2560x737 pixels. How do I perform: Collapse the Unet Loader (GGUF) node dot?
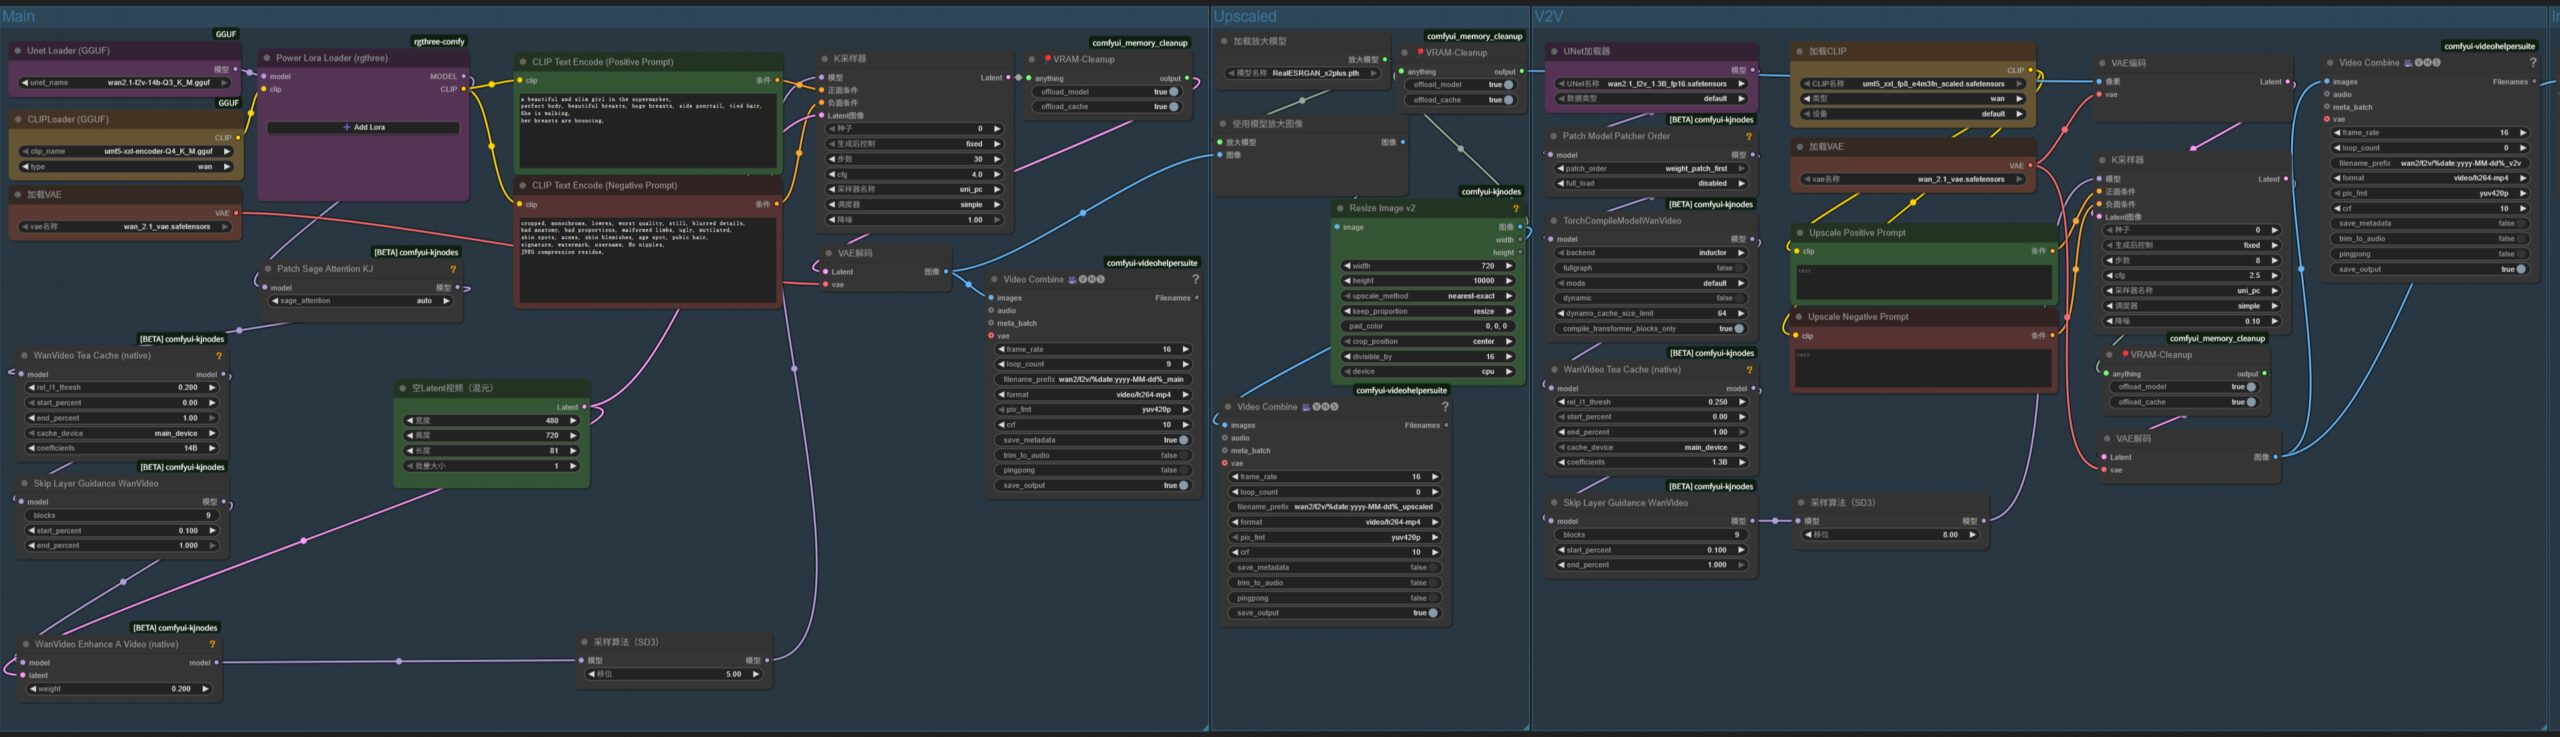[x=18, y=51]
